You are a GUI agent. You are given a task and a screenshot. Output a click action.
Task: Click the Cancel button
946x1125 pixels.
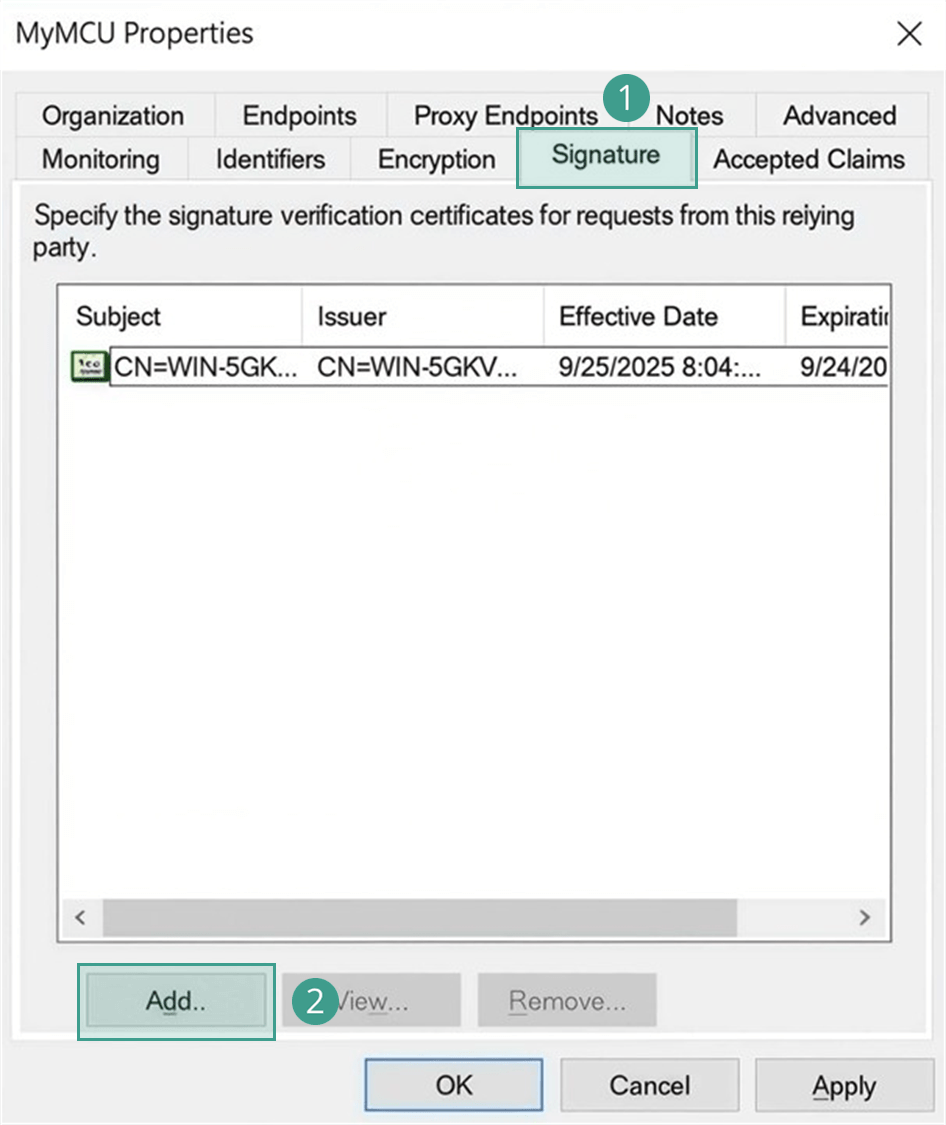pyautogui.click(x=649, y=1085)
